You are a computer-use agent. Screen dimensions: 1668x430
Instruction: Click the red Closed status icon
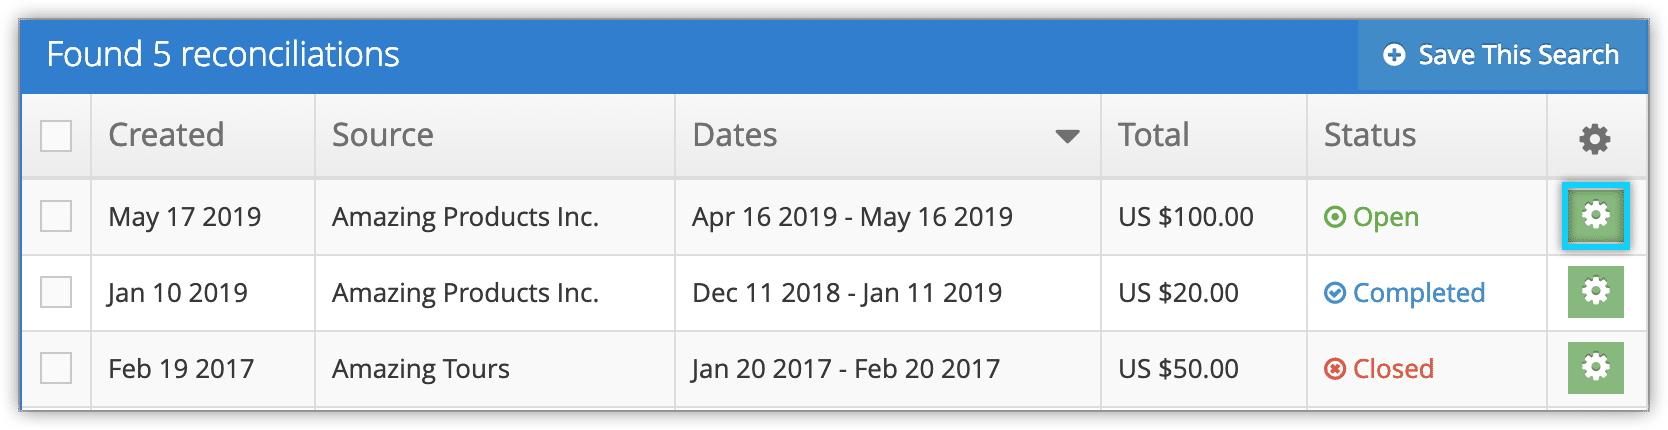(x=1335, y=369)
